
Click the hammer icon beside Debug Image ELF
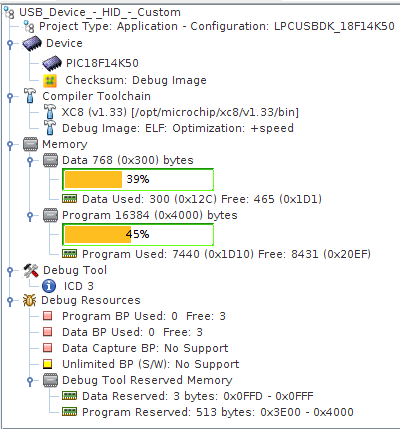(x=50, y=128)
